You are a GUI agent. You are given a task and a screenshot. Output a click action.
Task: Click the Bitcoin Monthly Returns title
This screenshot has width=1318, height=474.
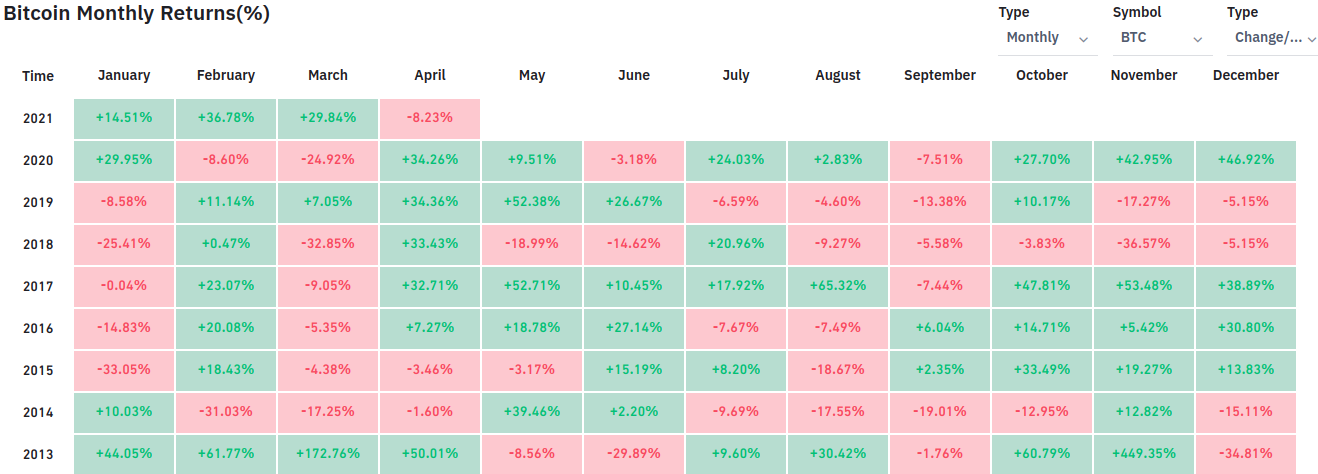point(136,14)
